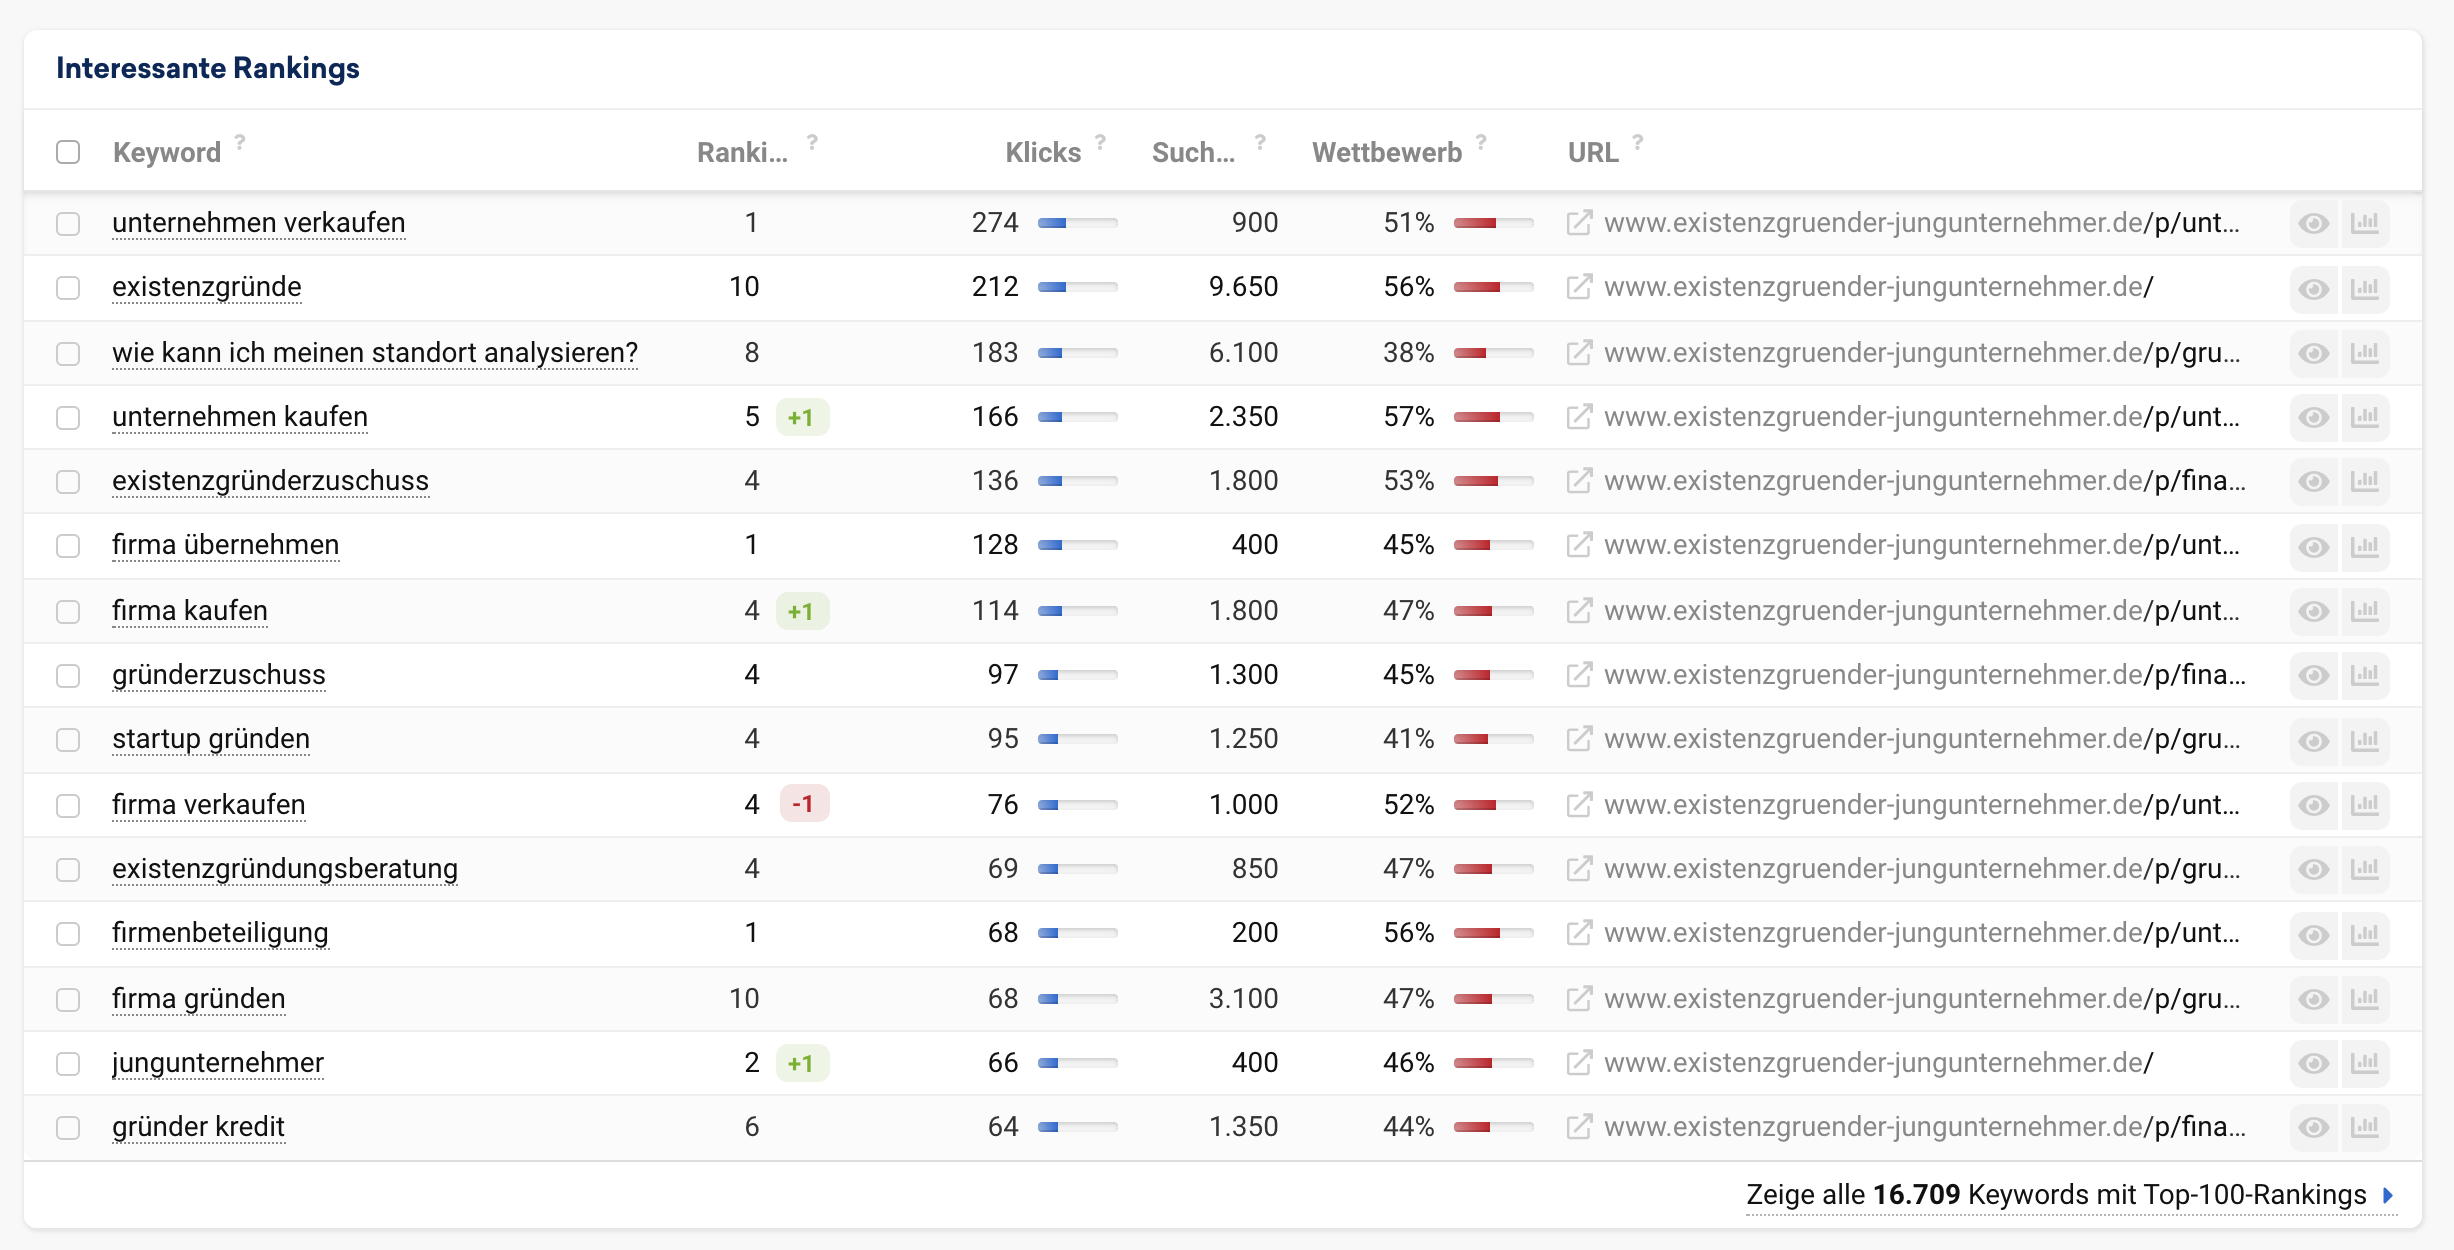Sort table by Klicks column header

(1043, 152)
